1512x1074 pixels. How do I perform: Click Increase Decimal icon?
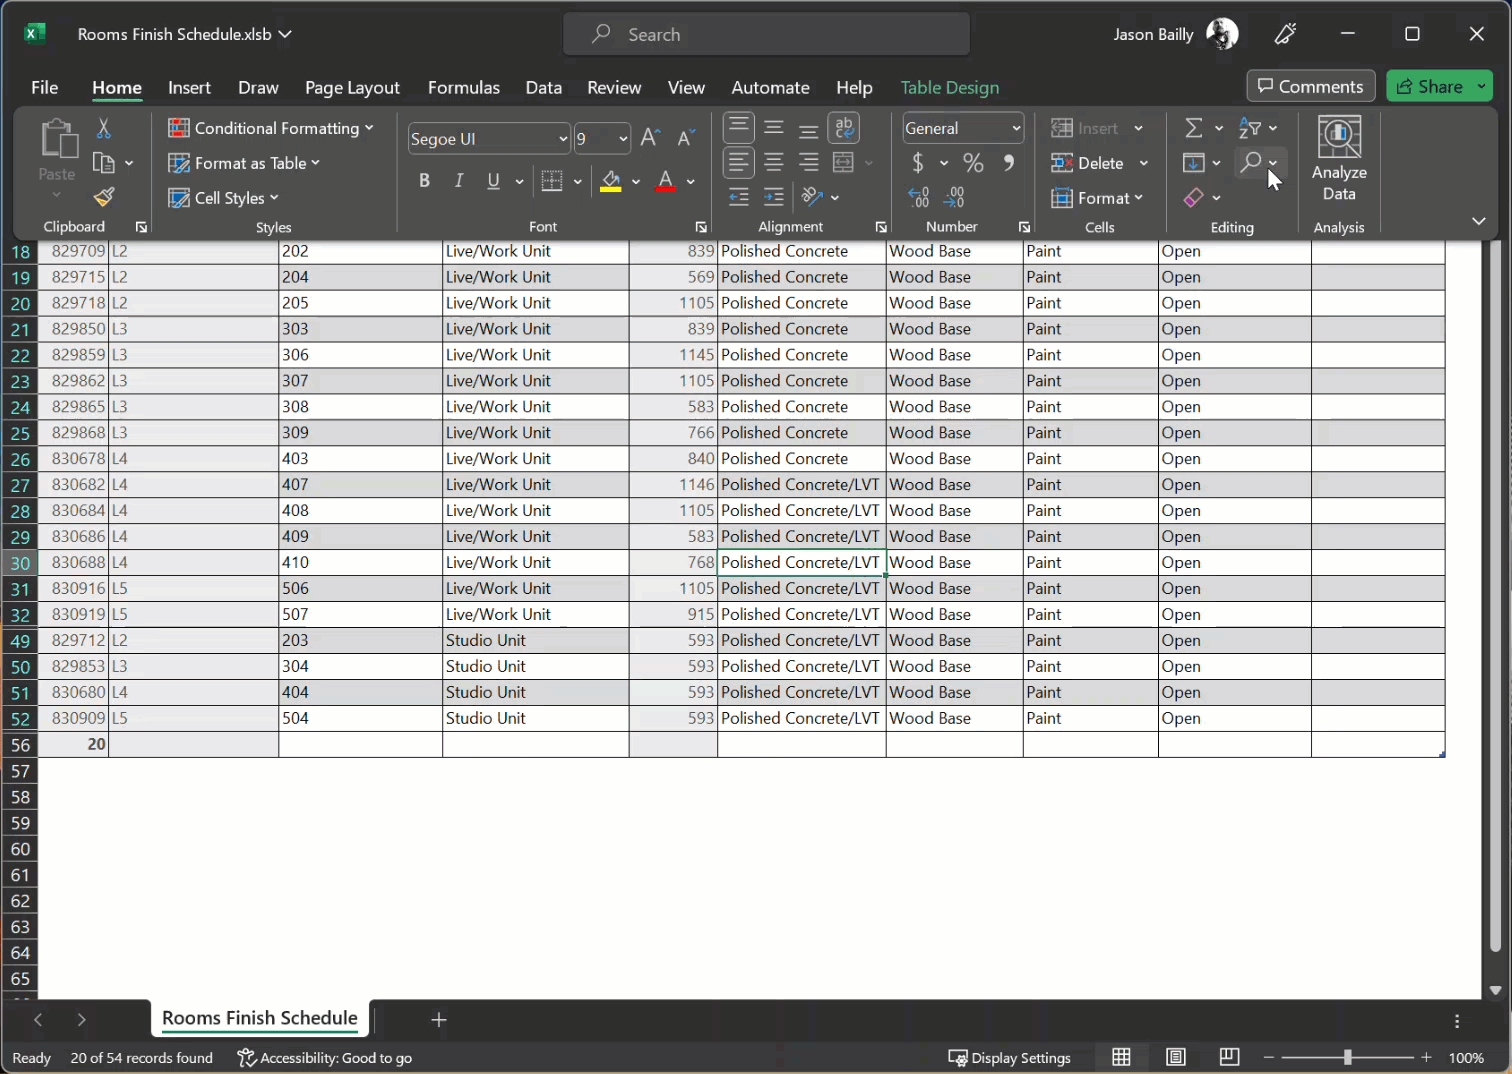tap(919, 197)
